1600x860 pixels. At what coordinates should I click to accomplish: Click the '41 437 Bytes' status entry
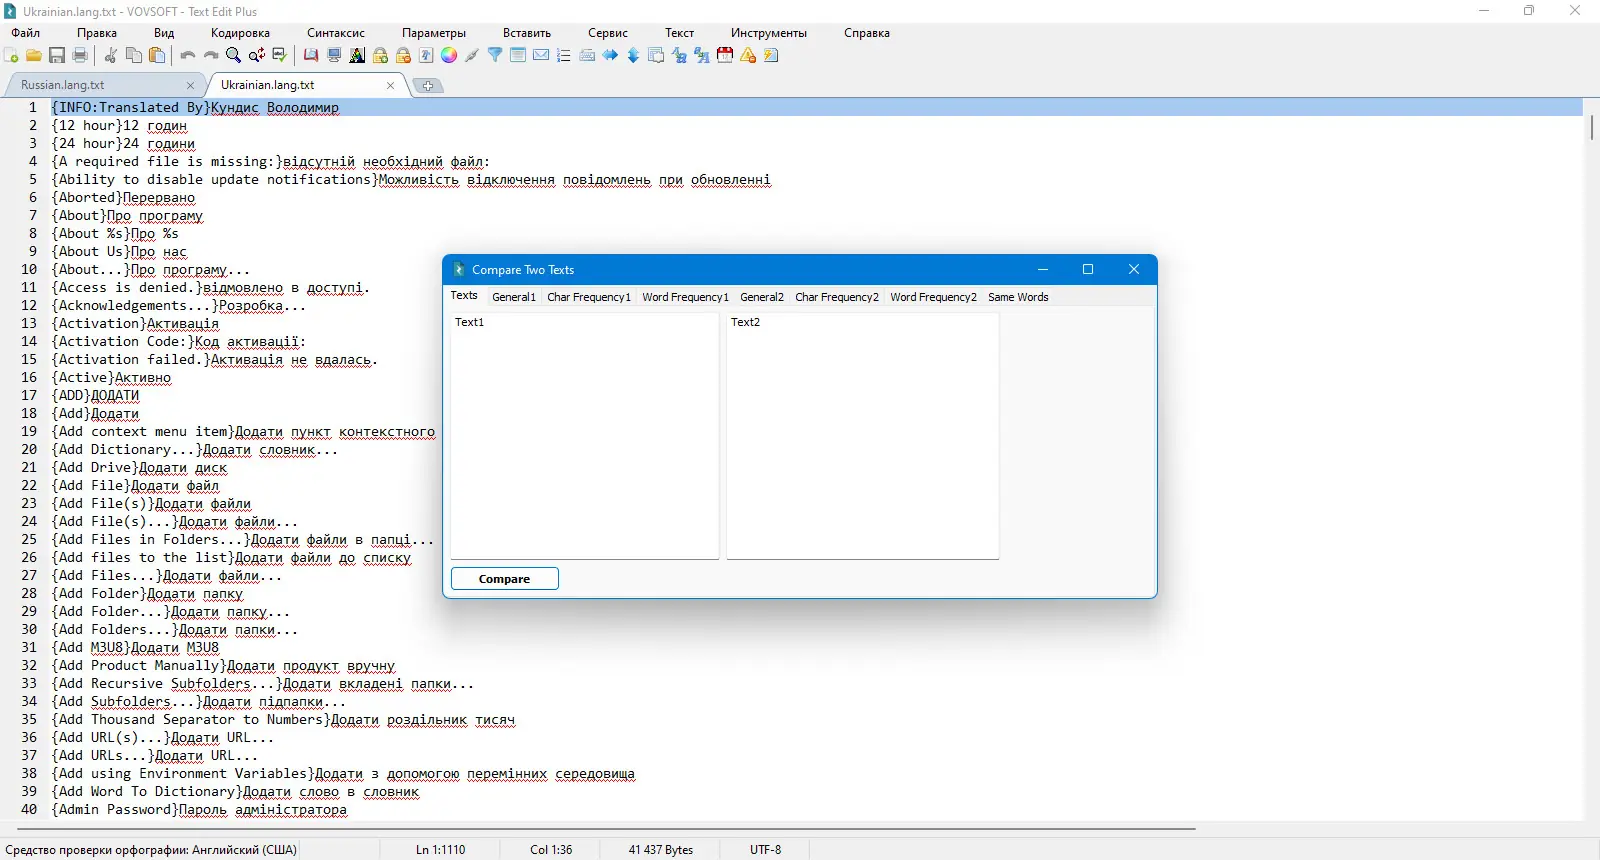[x=661, y=850]
